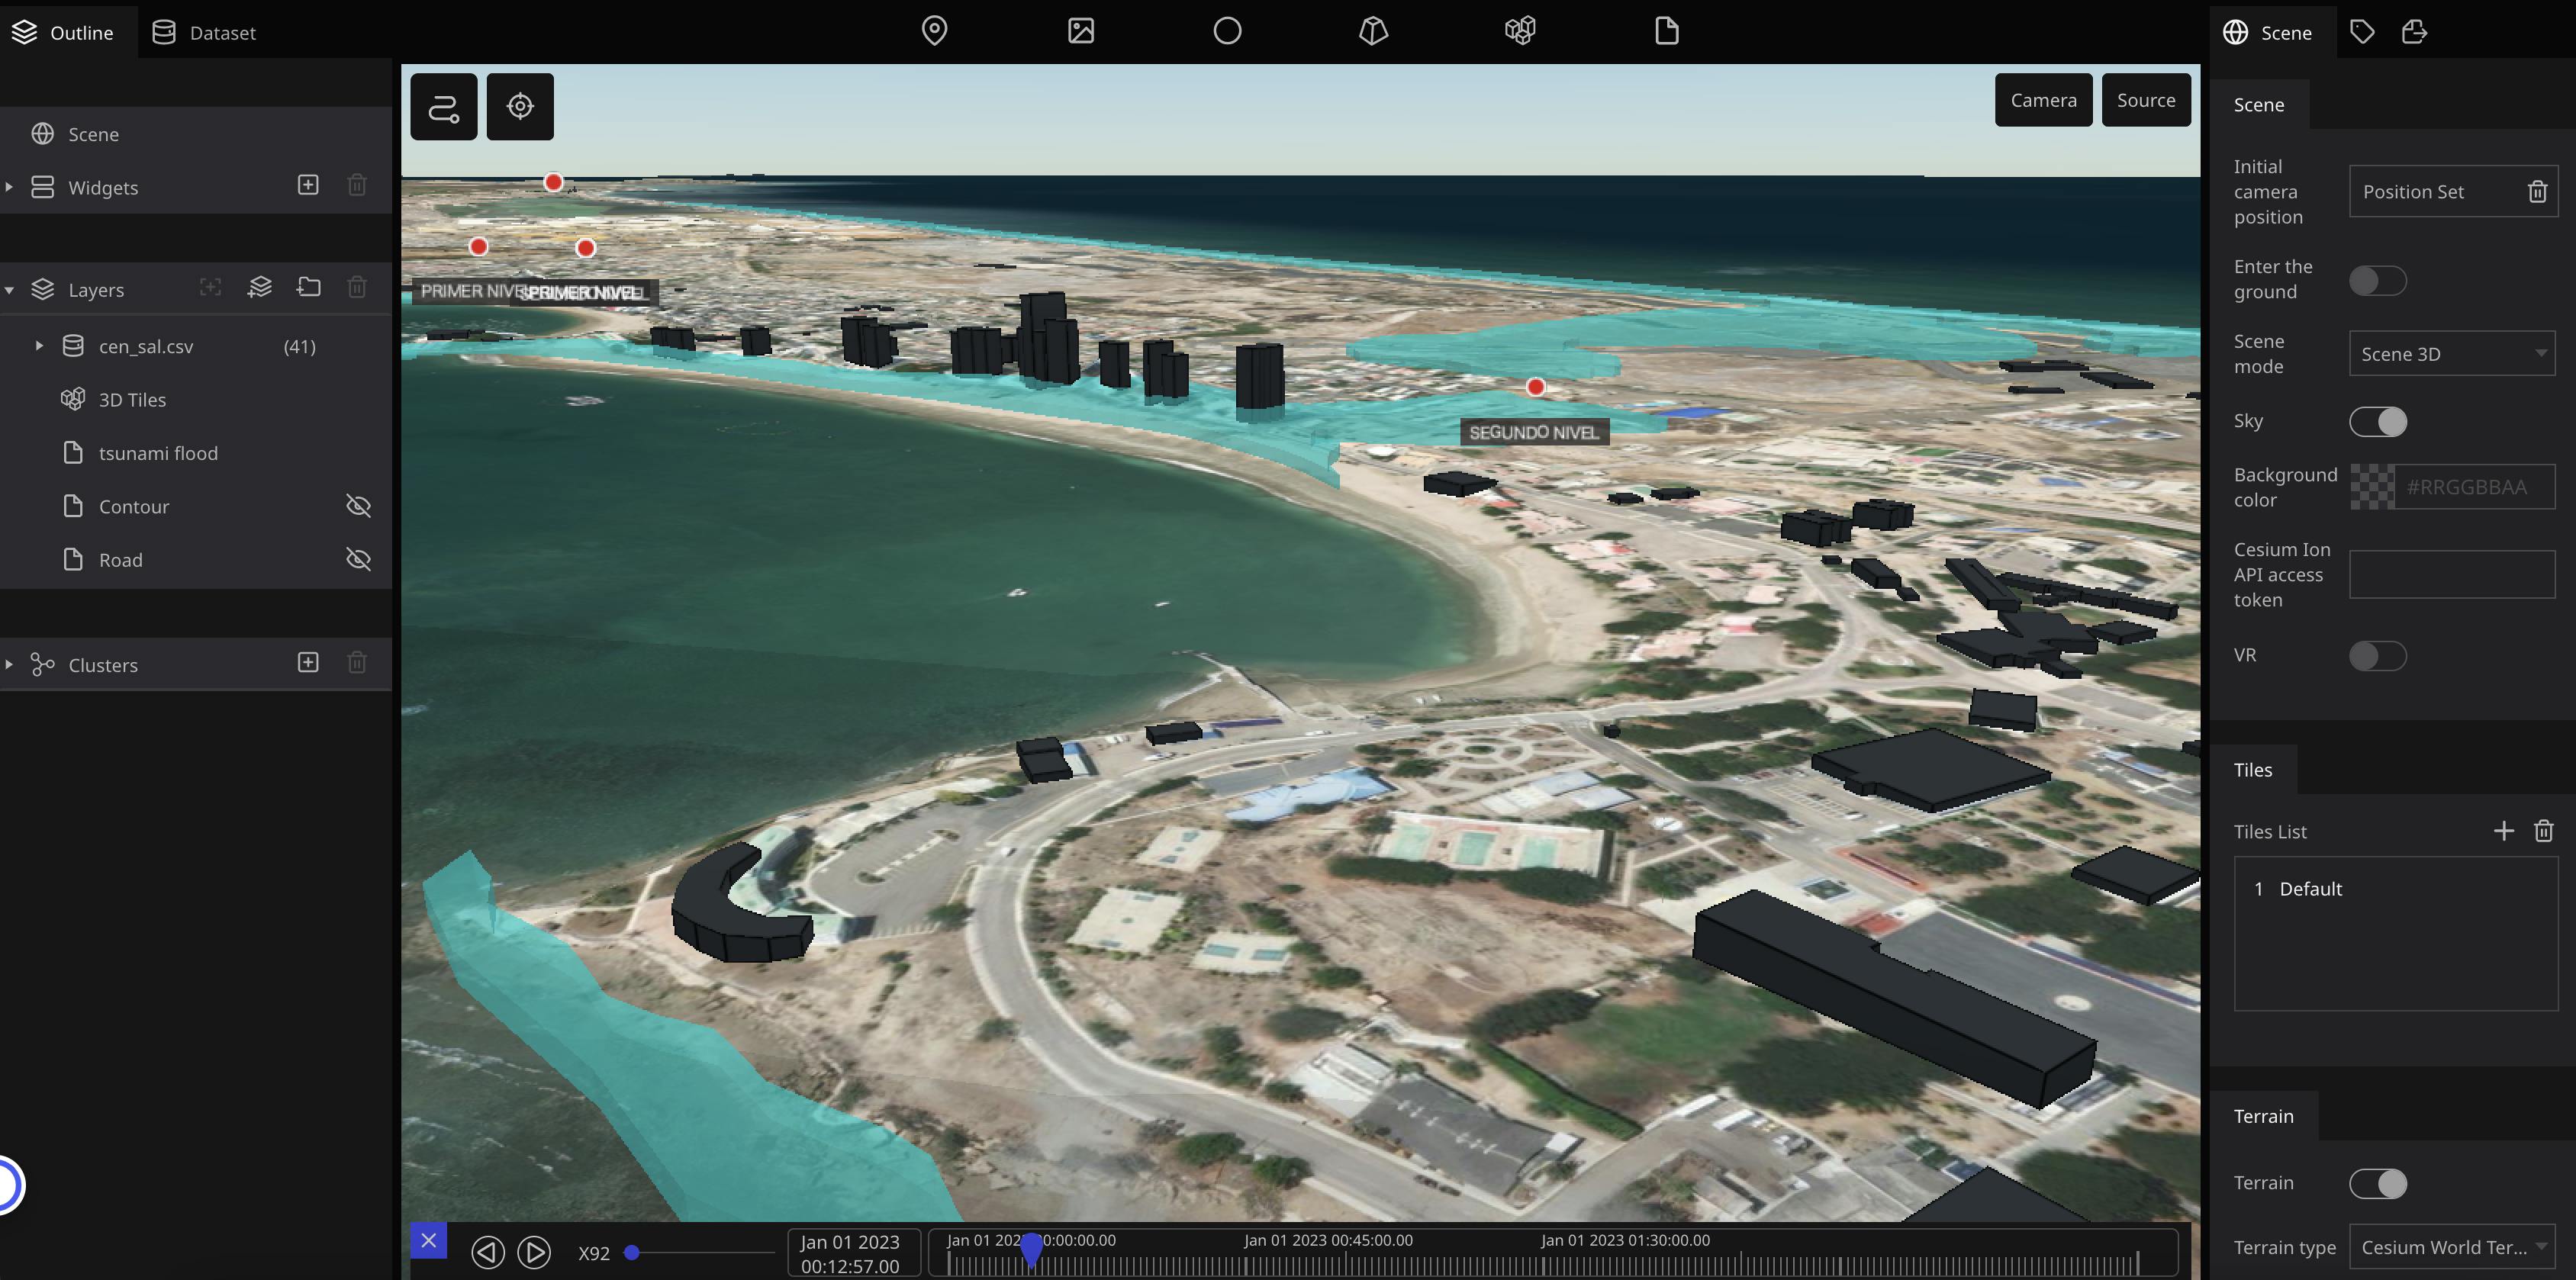Viewport: 2576px width, 1280px height.
Task: Open the Scene mode dropdown
Action: (2452, 353)
